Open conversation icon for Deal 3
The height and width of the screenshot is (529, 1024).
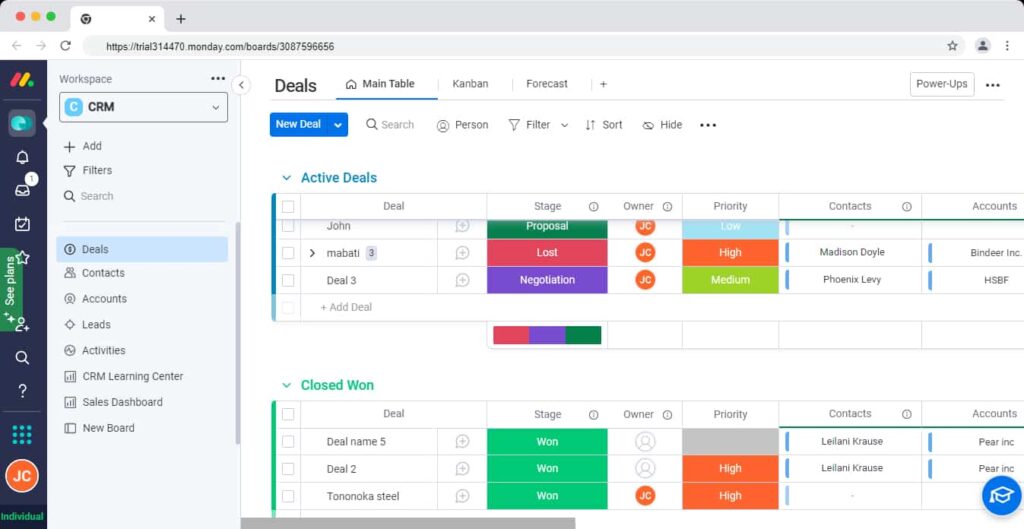pos(462,280)
